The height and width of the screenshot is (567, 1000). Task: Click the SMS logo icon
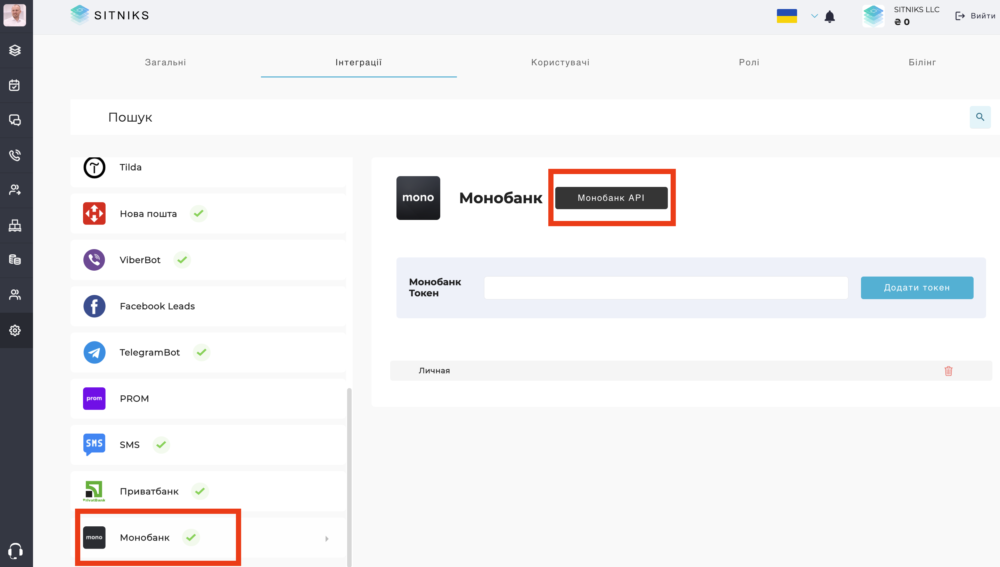(94, 445)
